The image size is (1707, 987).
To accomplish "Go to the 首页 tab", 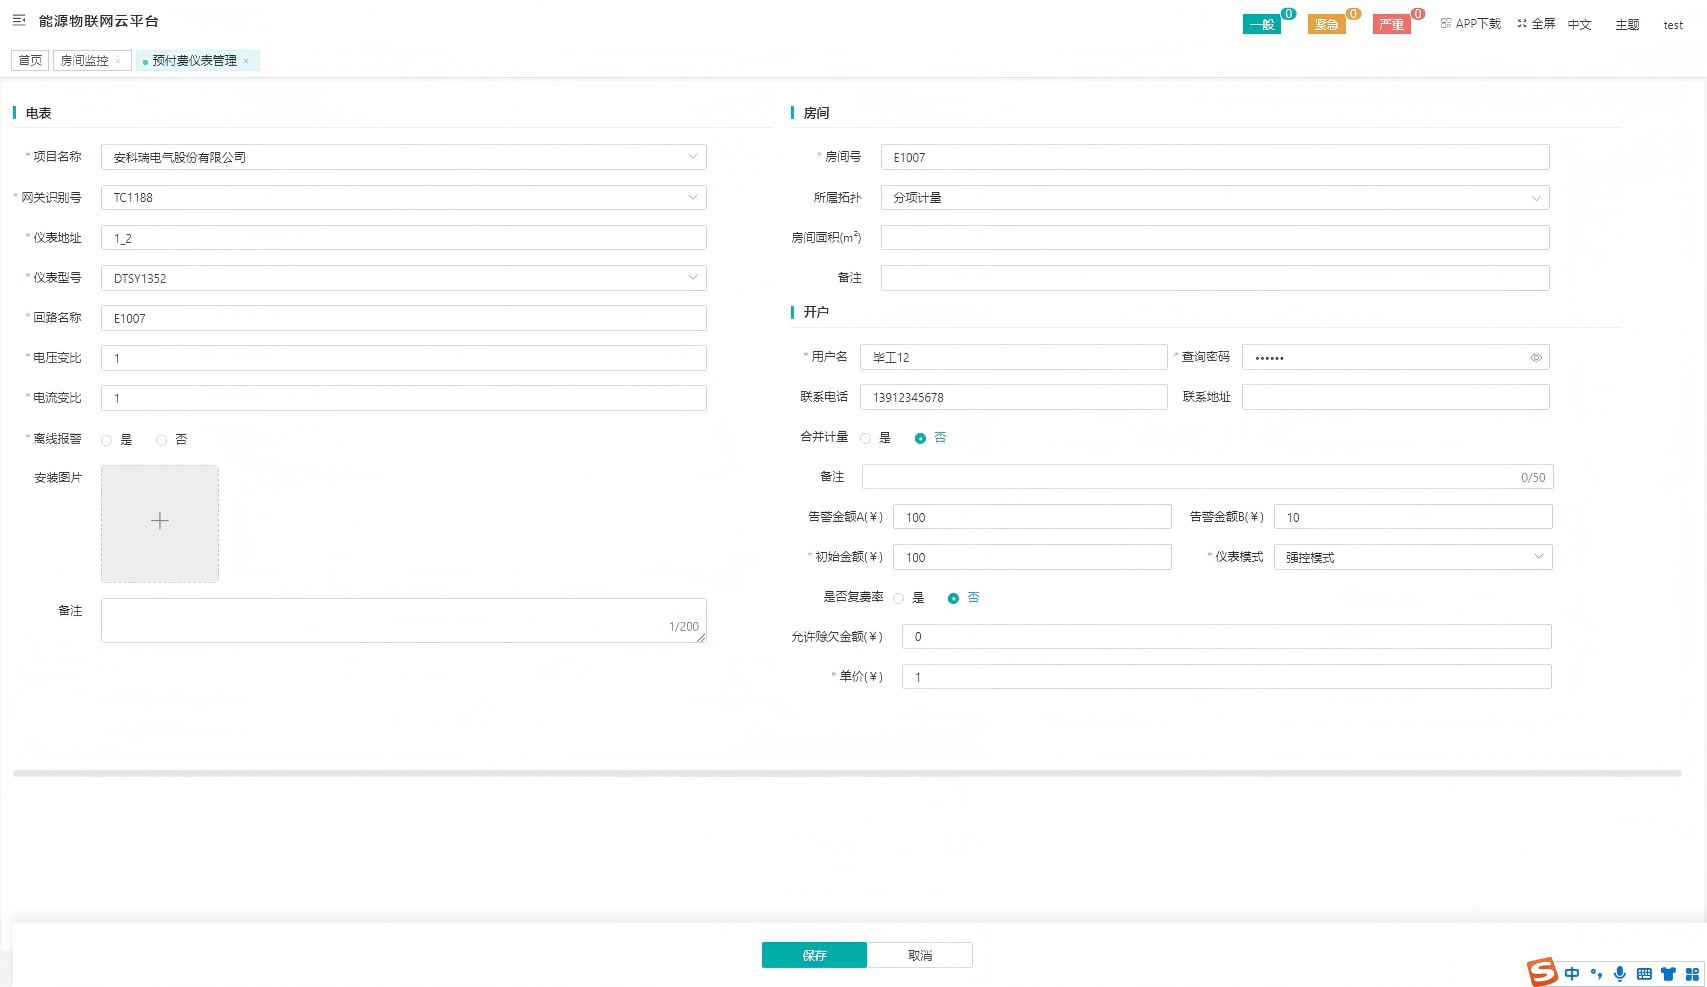I will [30, 61].
